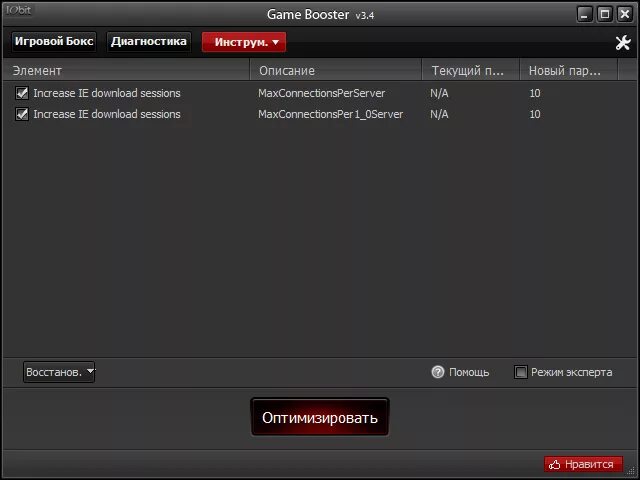This screenshot has width=640, height=480.
Task: Switch to the Диагностика tab
Action: coord(149,42)
